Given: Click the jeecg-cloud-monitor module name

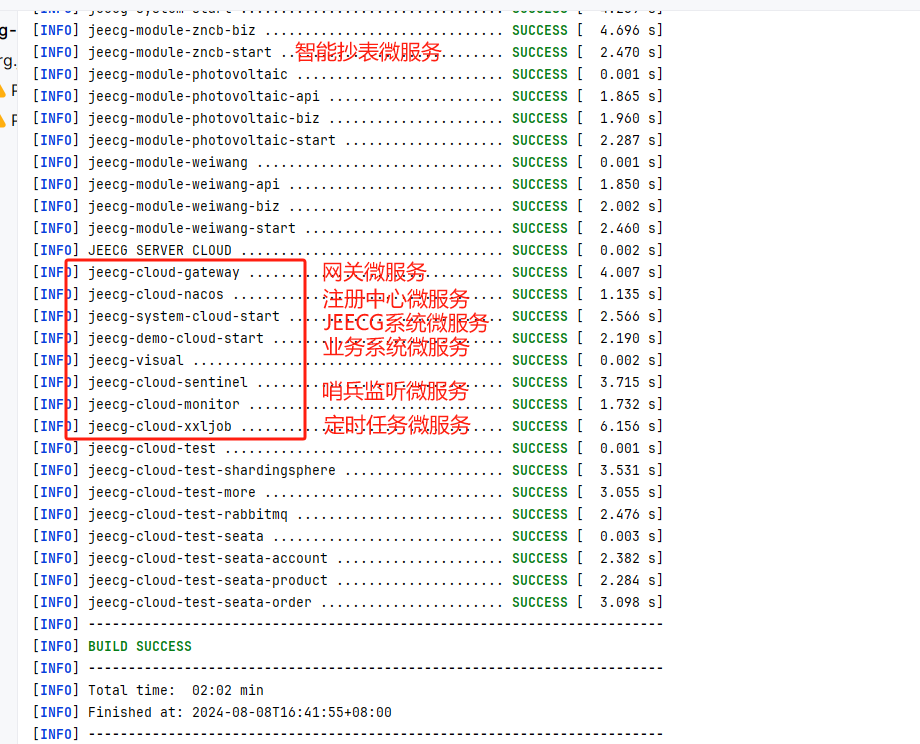Looking at the screenshot, I should [164, 404].
